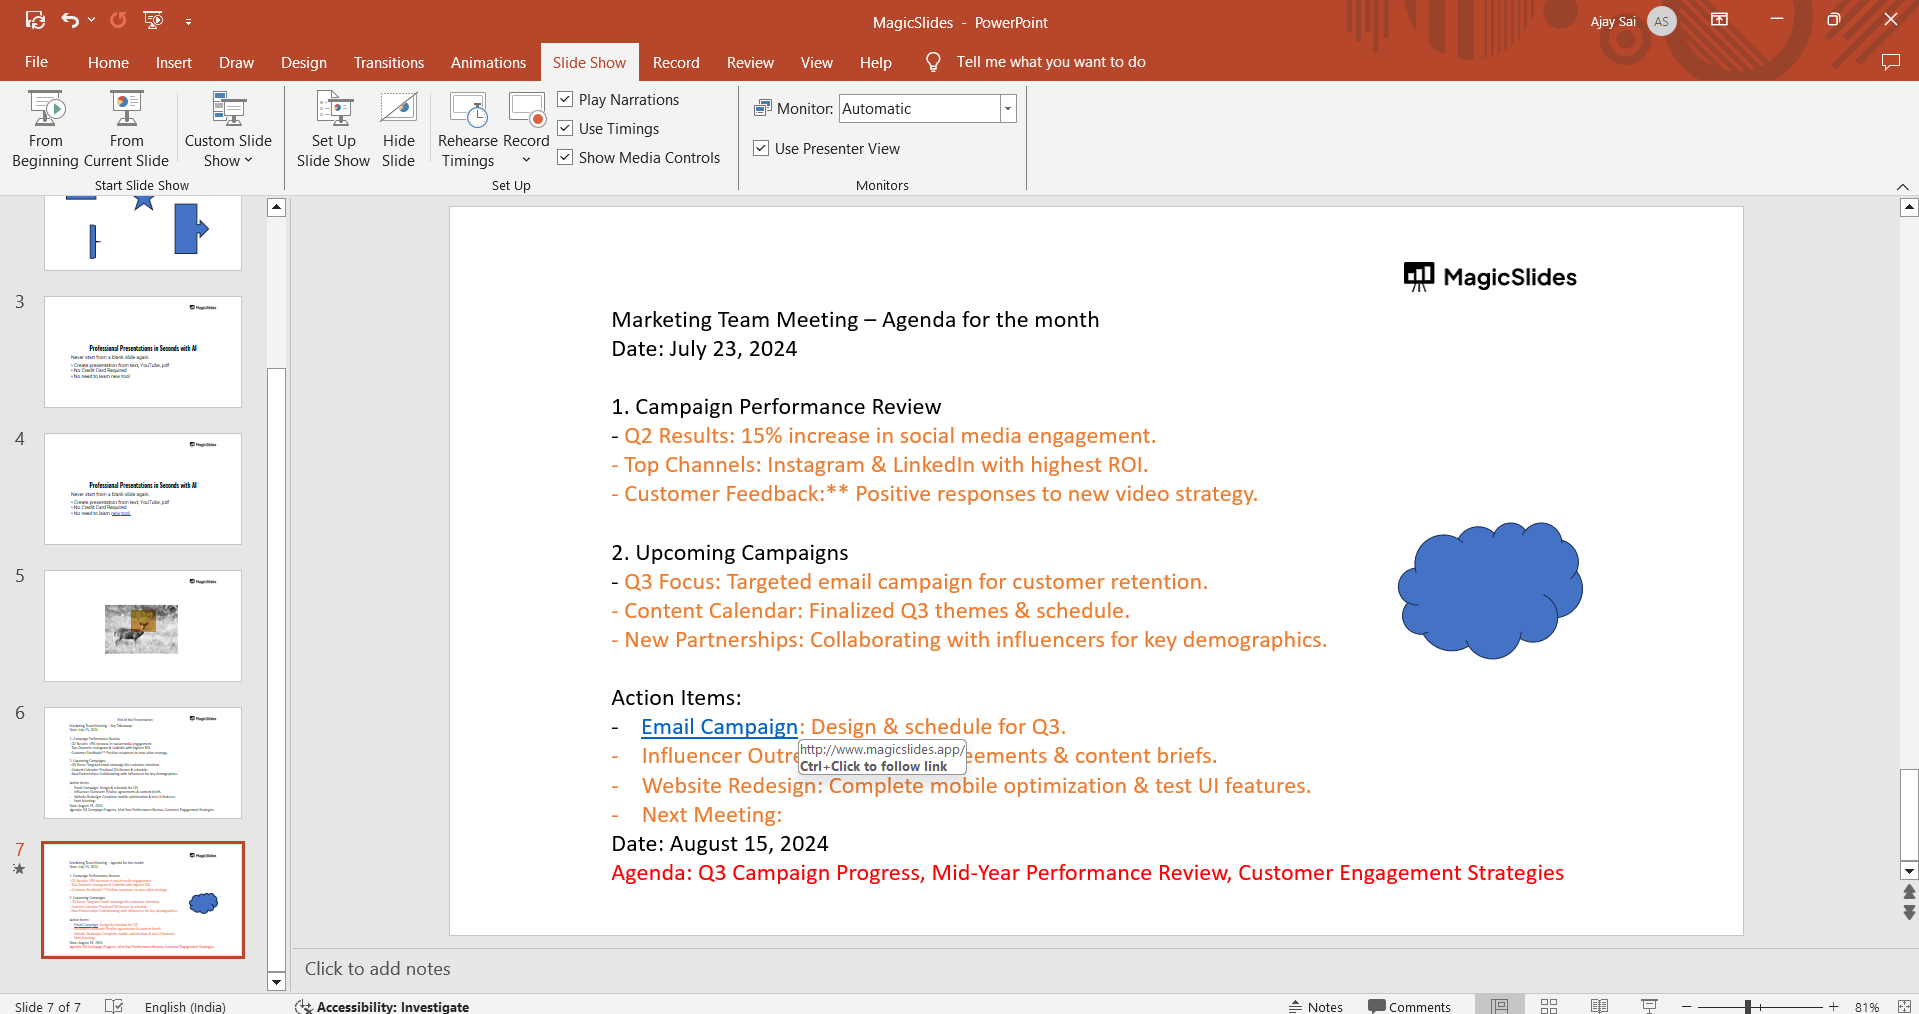Viewport: 1919px width, 1014px height.
Task: Uncheck Play Narrations checkbox
Action: [566, 99]
